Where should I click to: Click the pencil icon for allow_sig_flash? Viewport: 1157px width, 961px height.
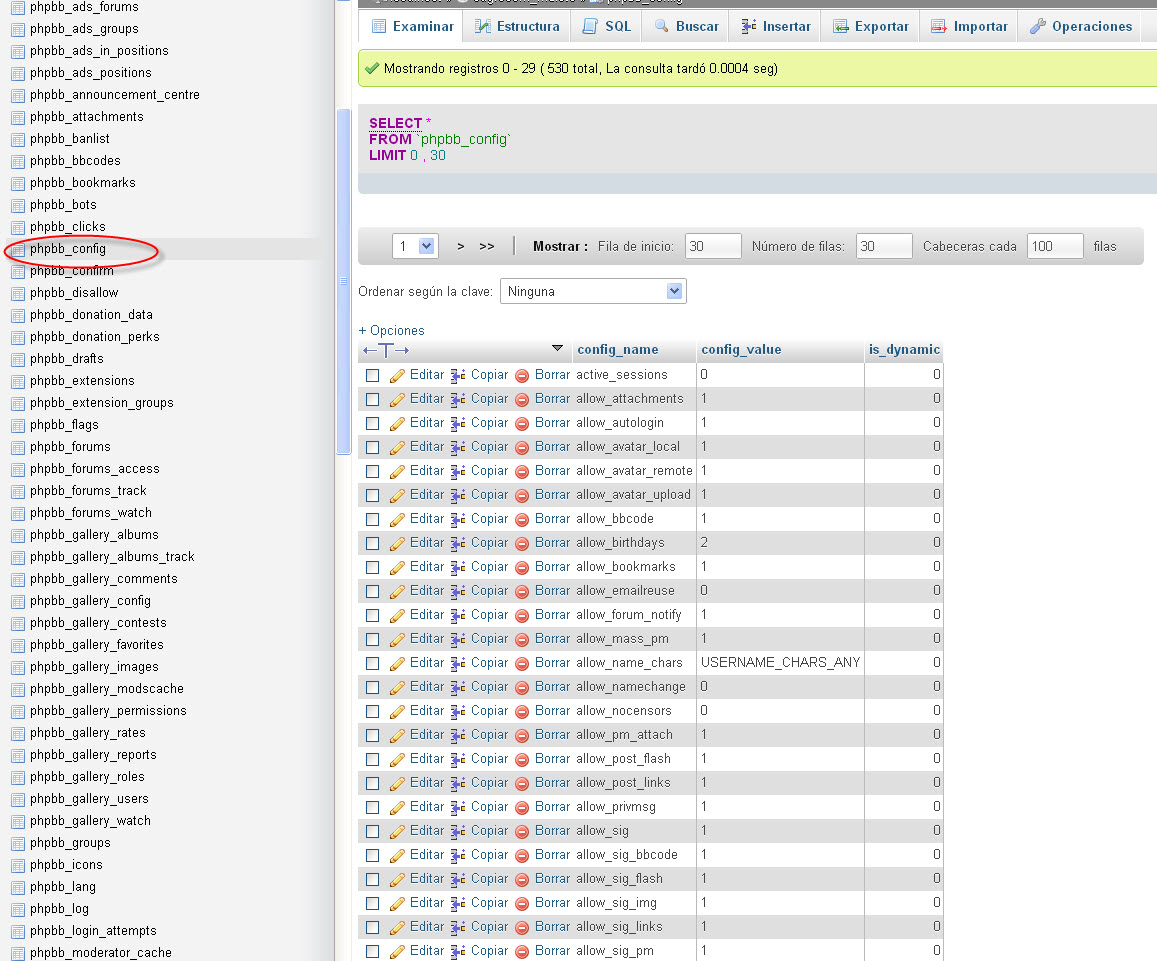coord(397,879)
